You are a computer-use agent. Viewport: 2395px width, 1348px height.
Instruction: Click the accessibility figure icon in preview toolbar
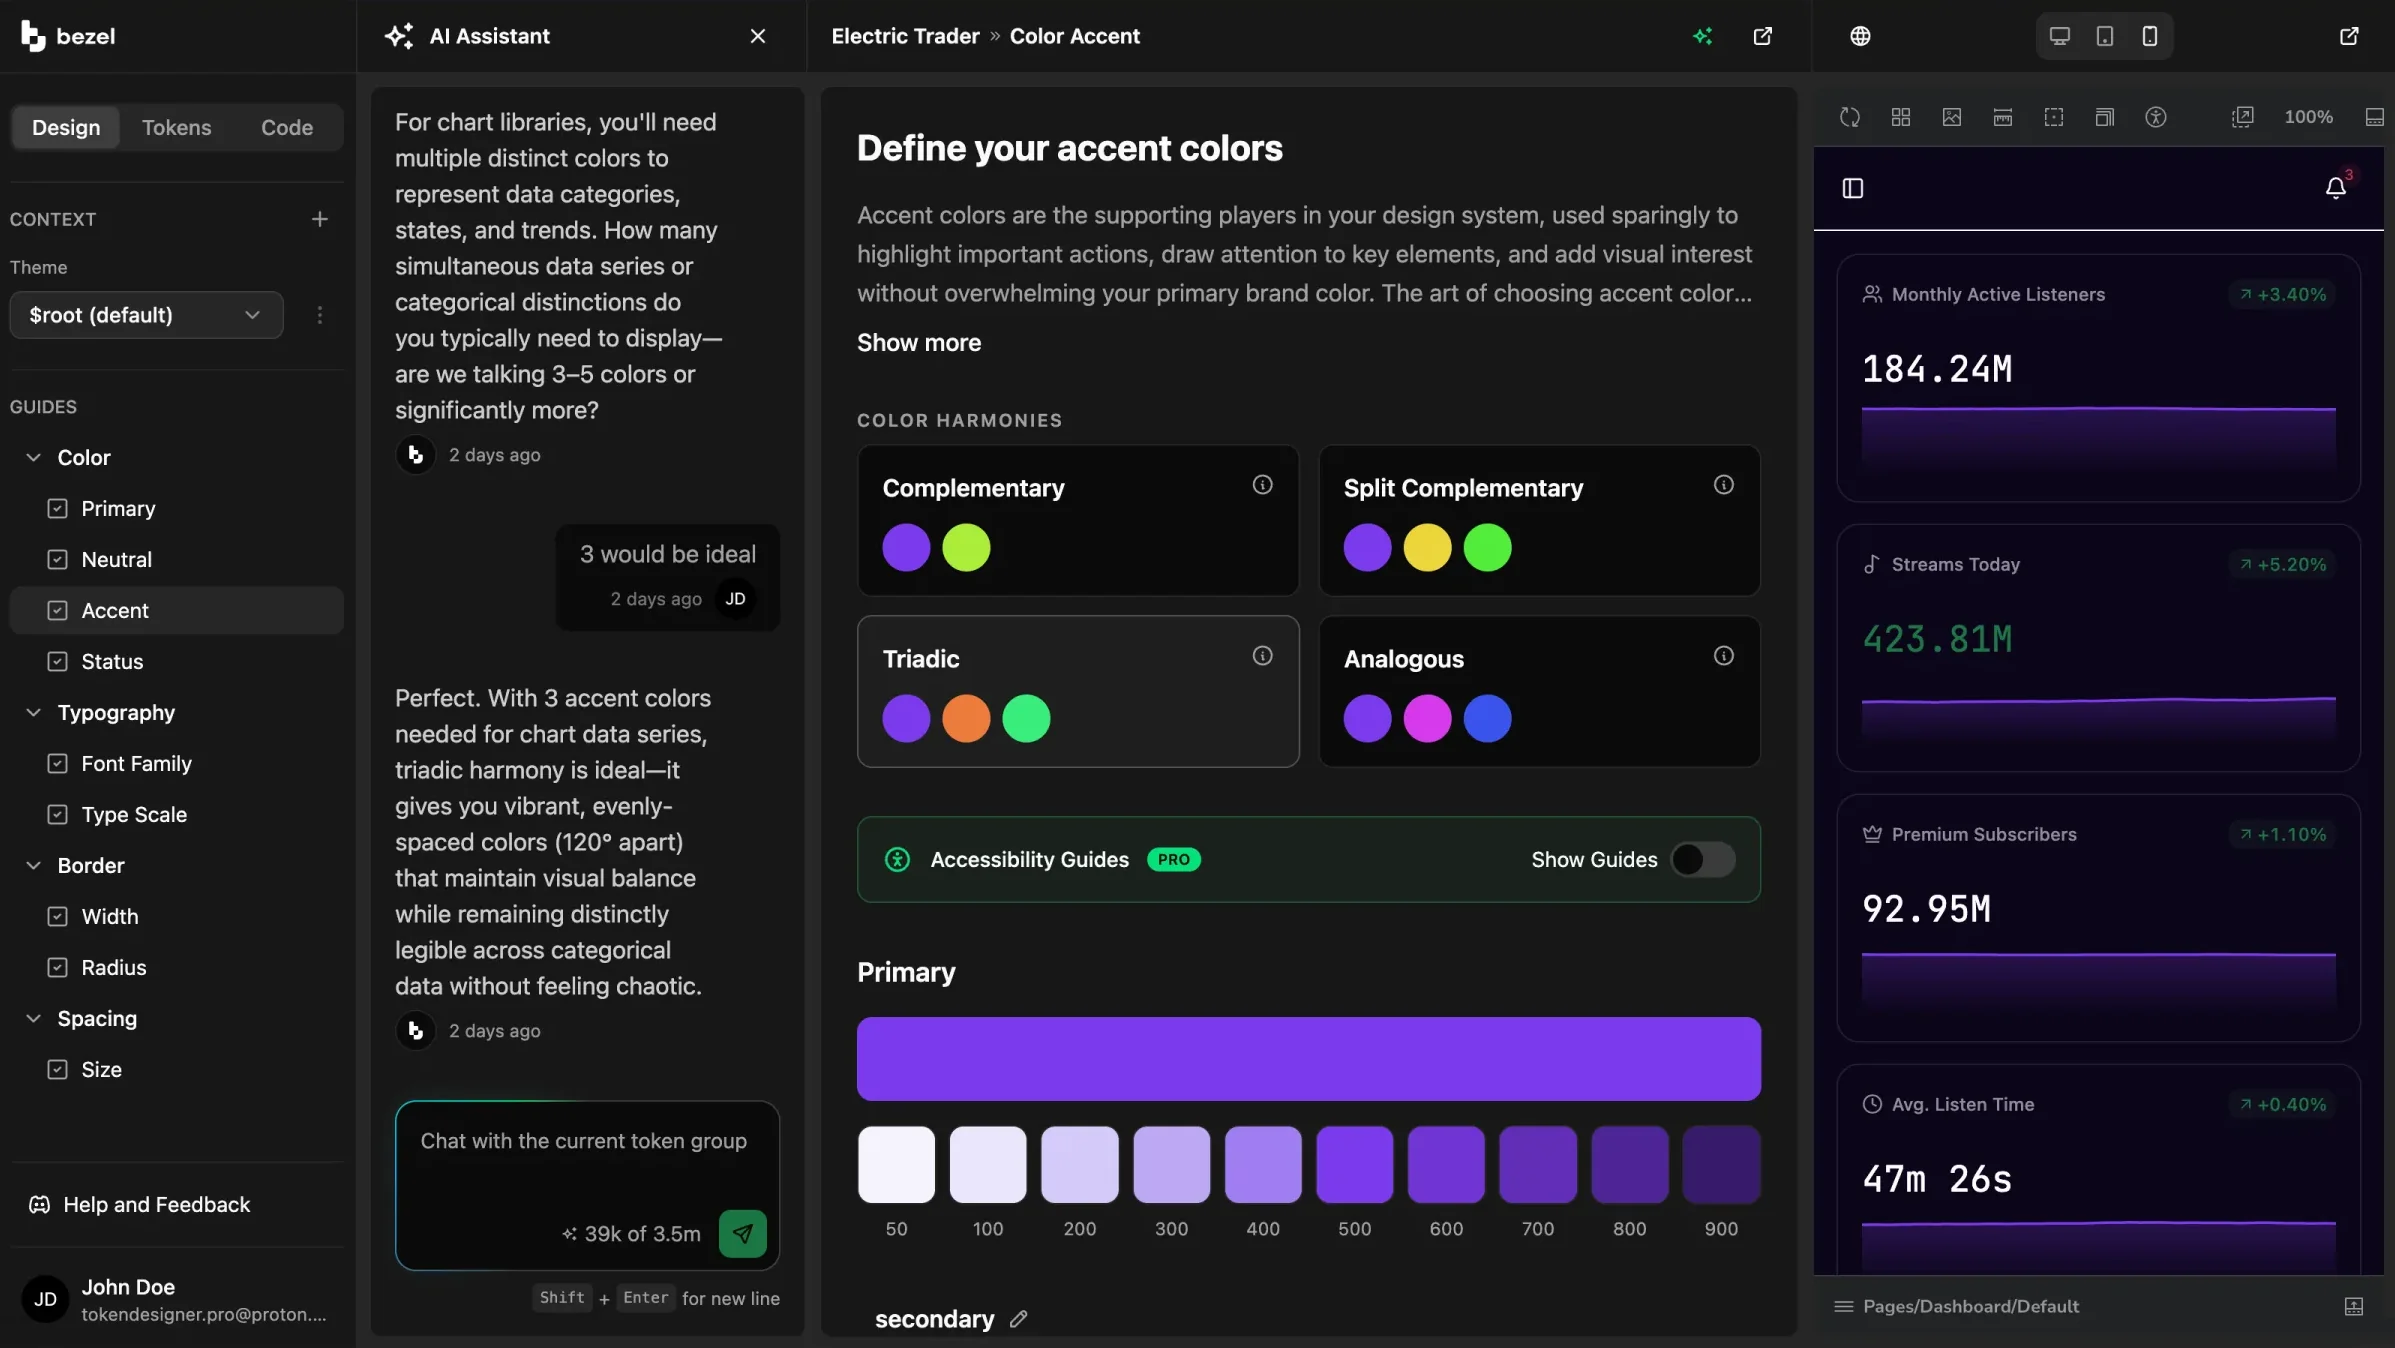click(2156, 117)
